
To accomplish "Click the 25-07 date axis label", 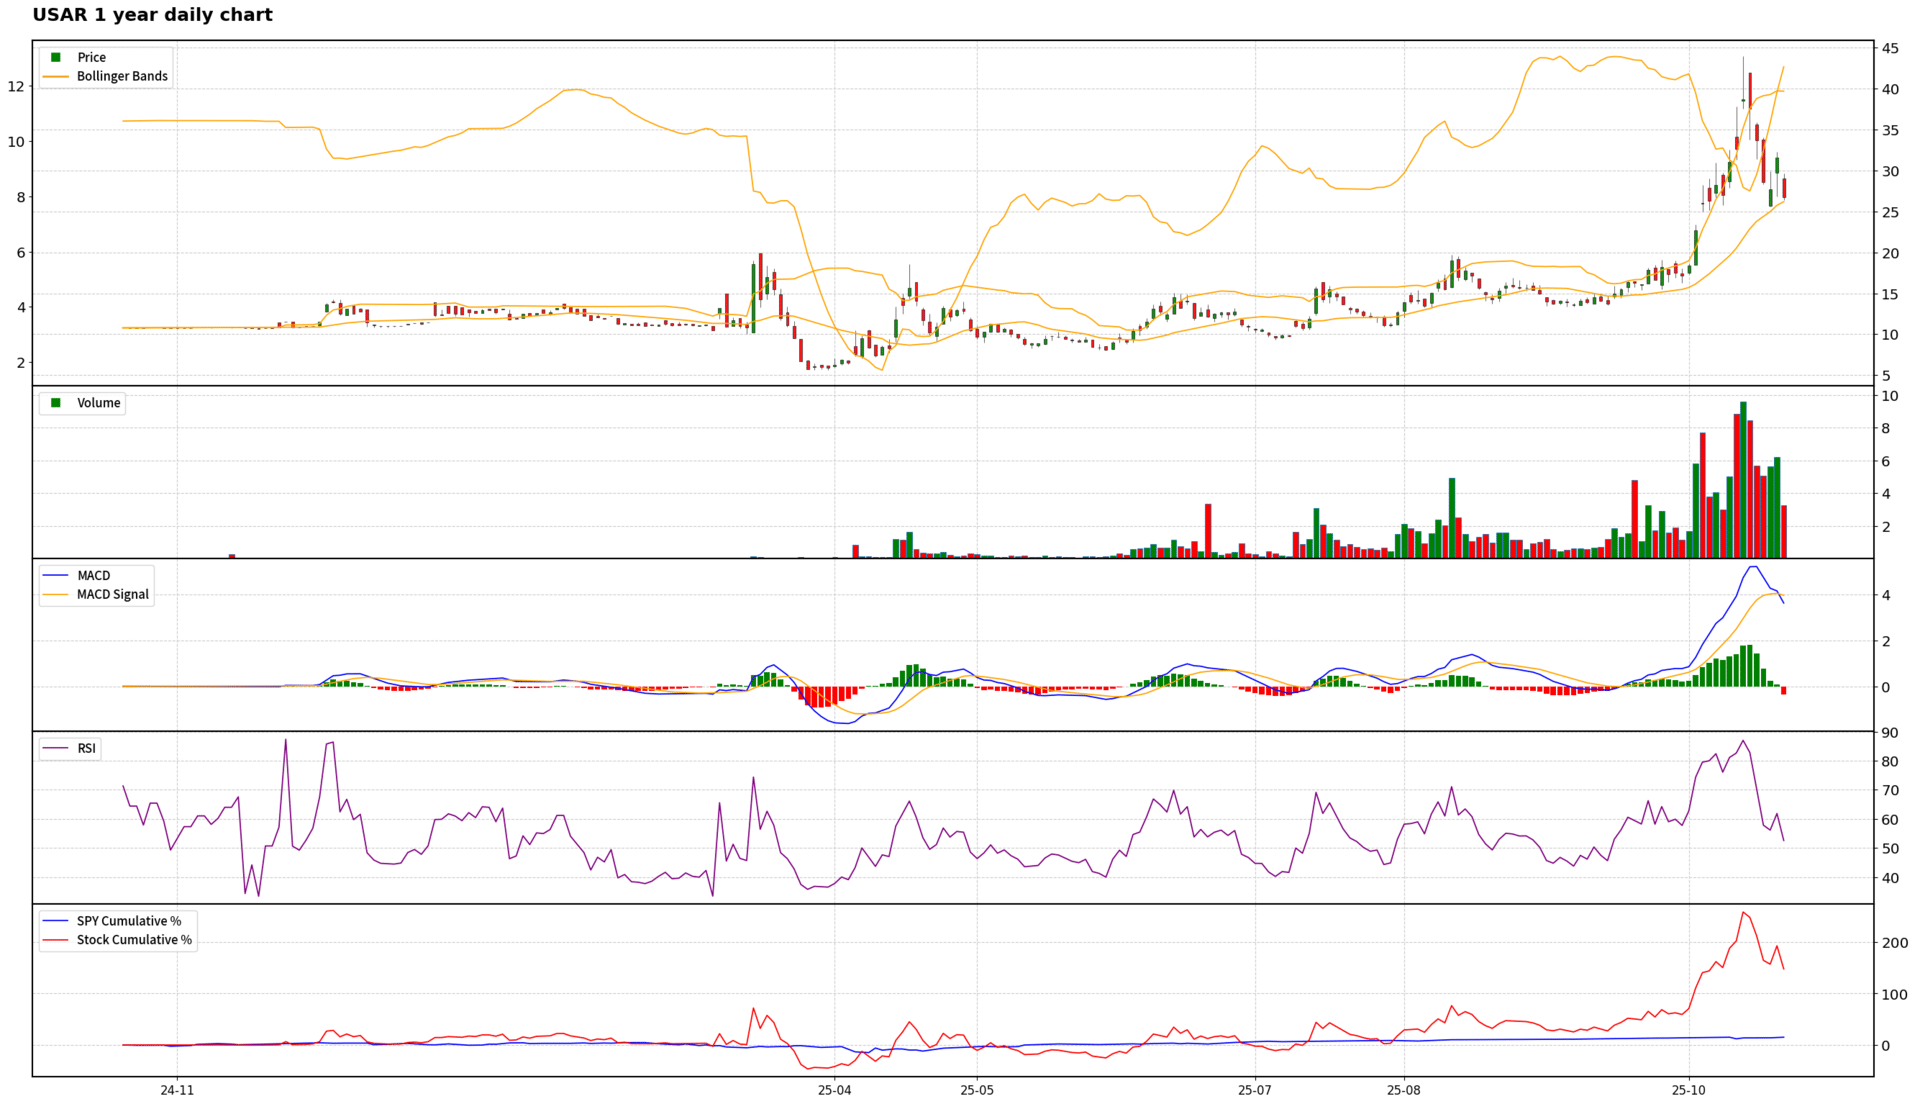I will [1254, 1090].
